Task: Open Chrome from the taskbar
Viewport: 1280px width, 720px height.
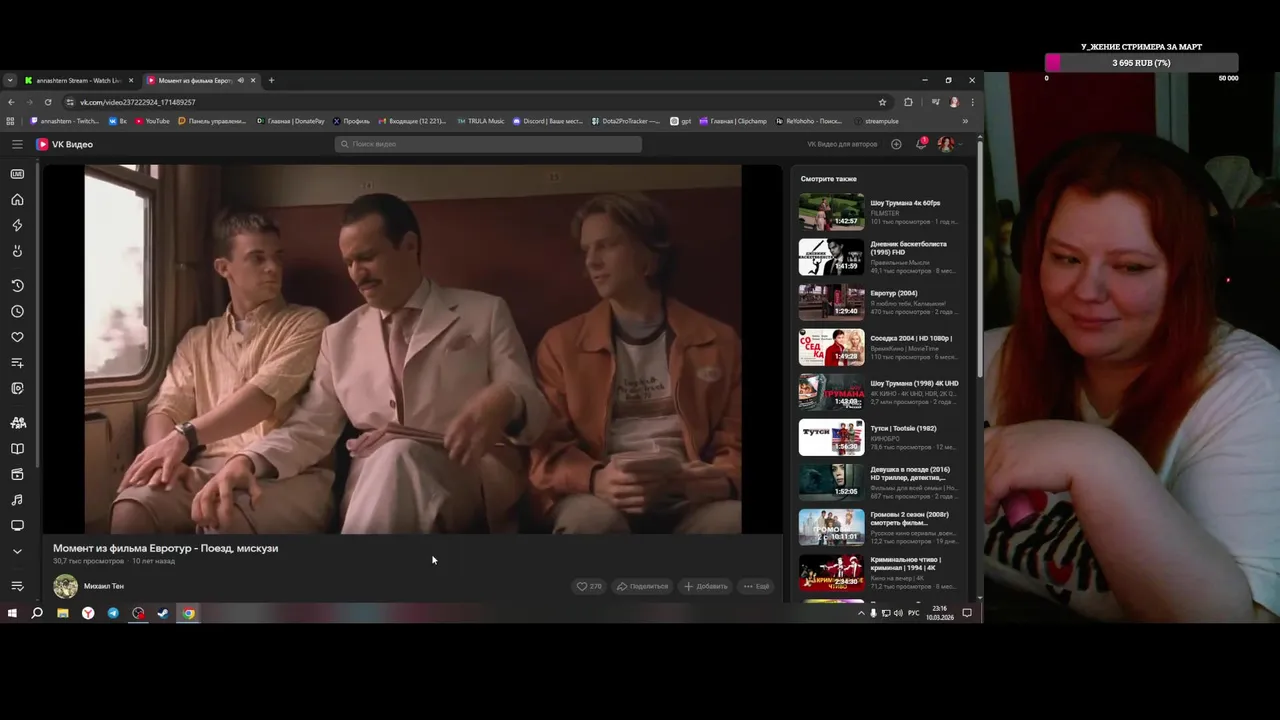Action: (188, 613)
